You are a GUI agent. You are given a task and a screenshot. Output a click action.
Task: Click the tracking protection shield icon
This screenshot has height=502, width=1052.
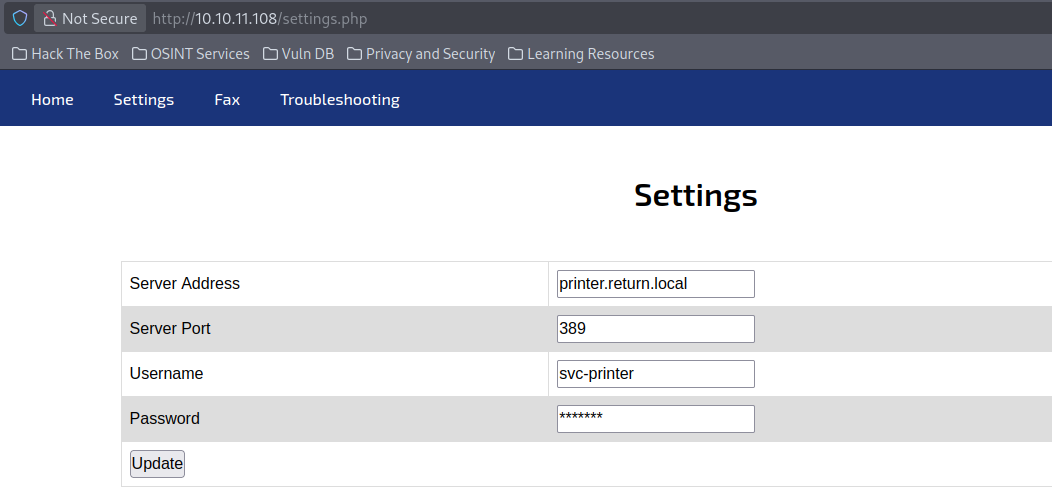click(19, 18)
